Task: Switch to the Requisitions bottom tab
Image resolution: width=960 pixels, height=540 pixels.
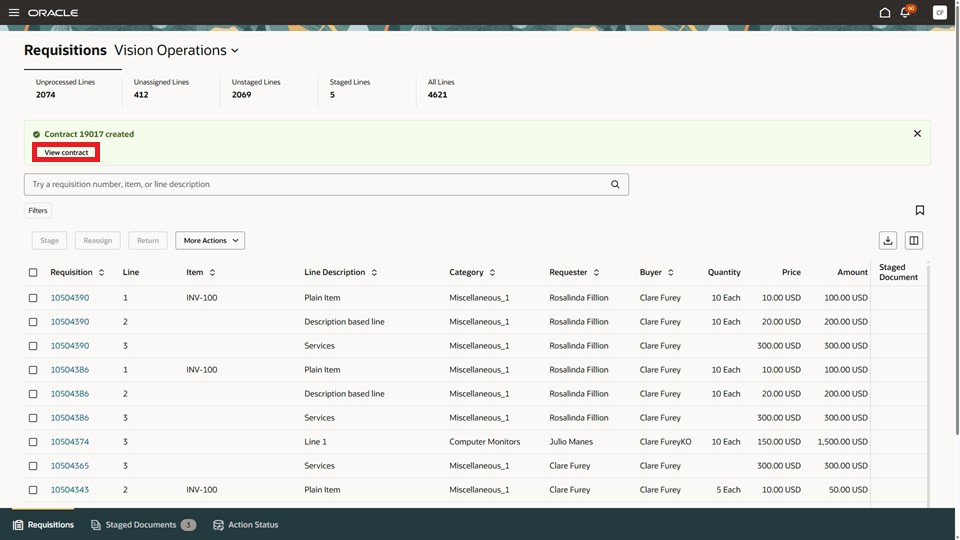Action: pos(43,525)
